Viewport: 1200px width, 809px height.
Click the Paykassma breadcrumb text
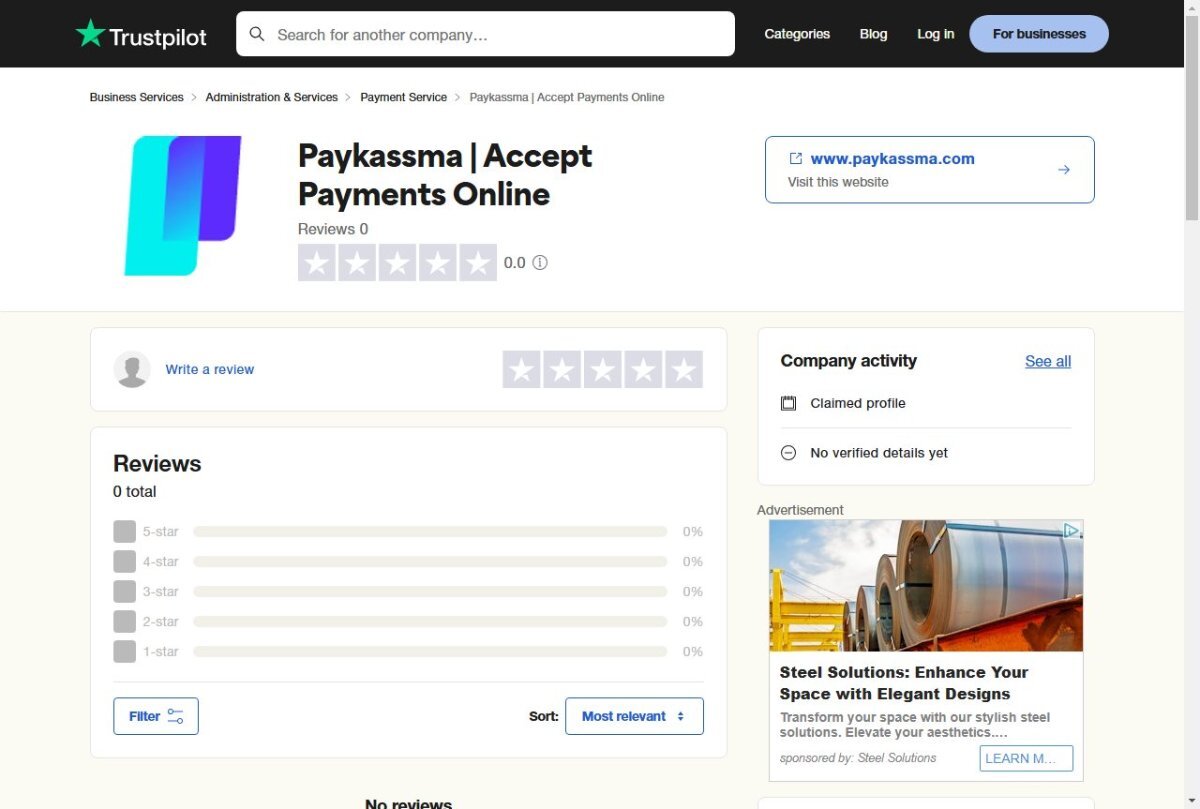[567, 97]
